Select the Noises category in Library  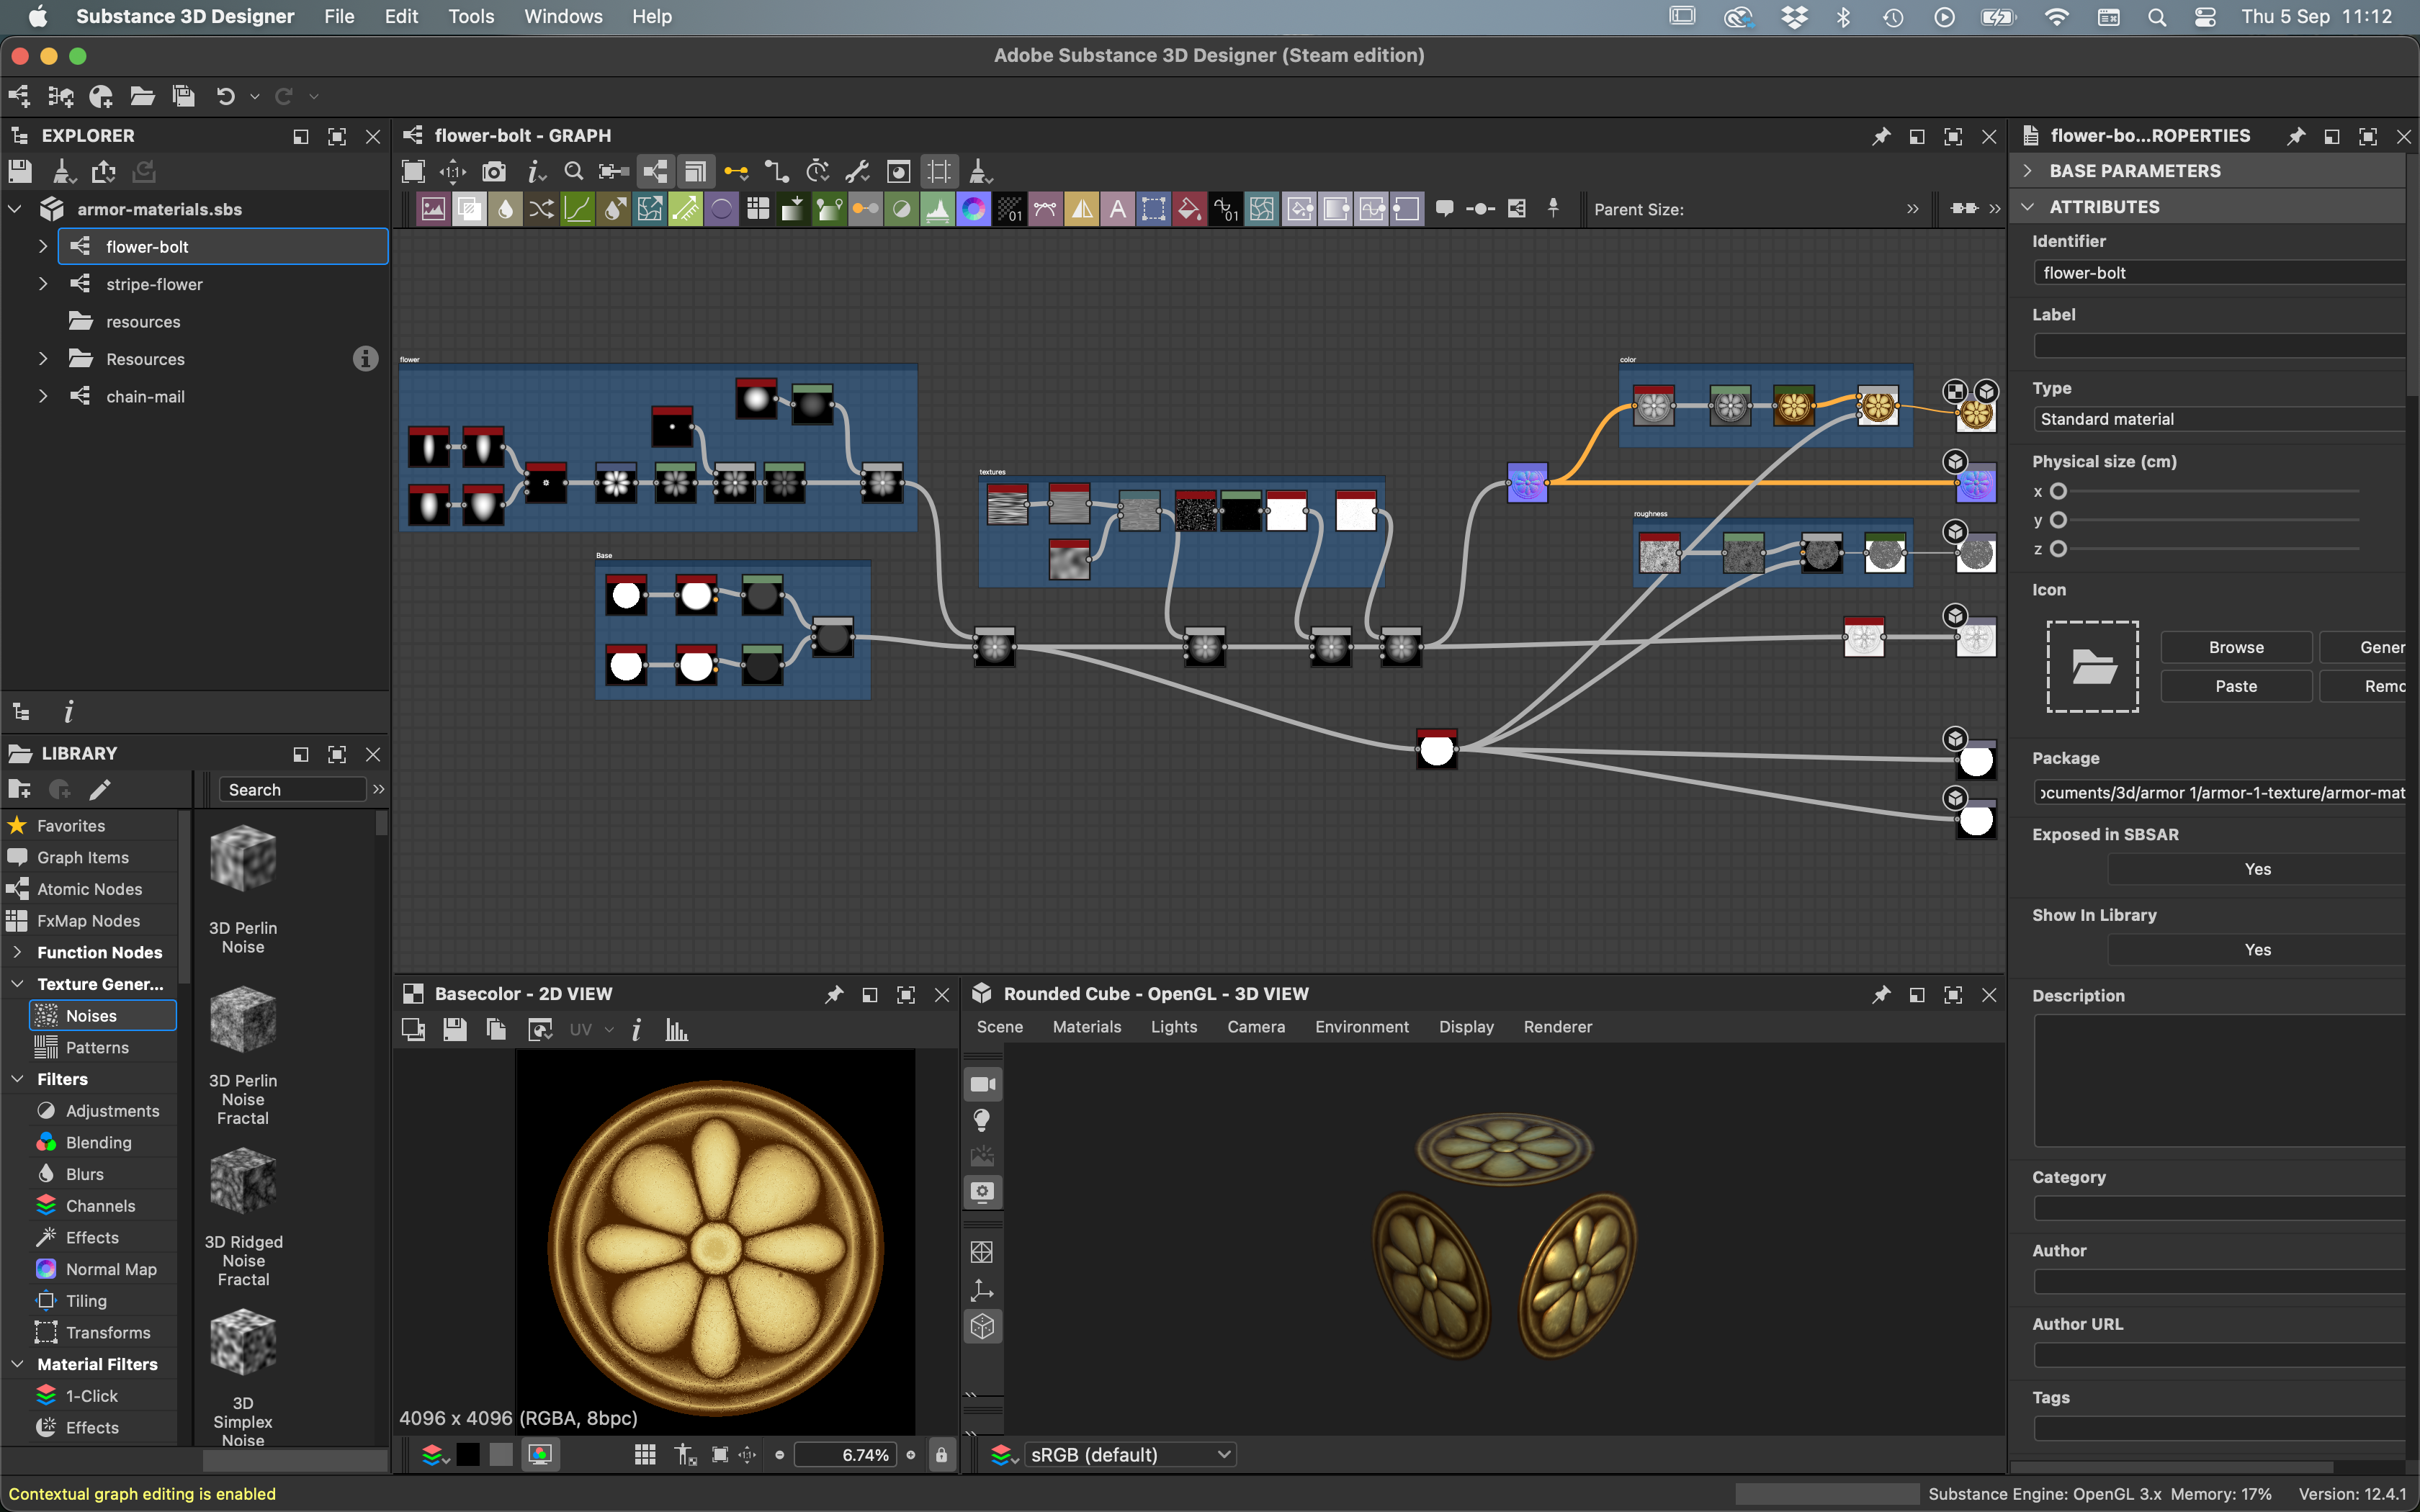click(x=103, y=1015)
